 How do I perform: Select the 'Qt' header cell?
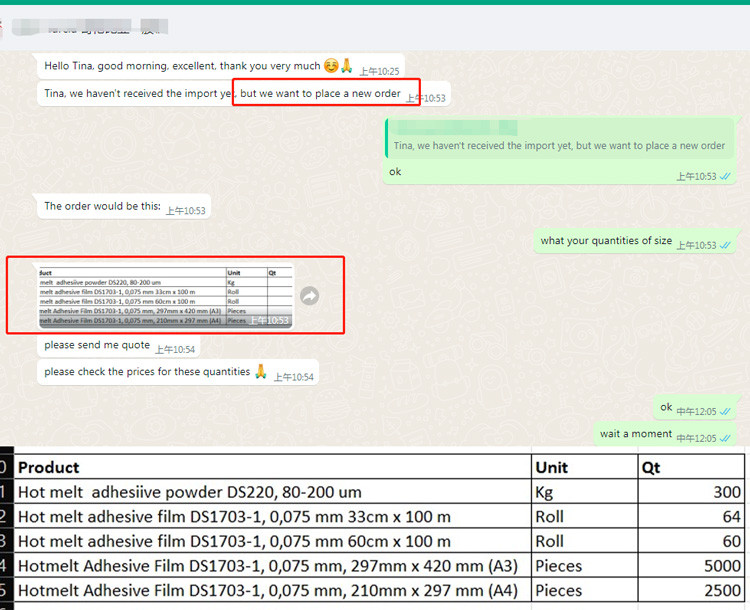coord(691,467)
